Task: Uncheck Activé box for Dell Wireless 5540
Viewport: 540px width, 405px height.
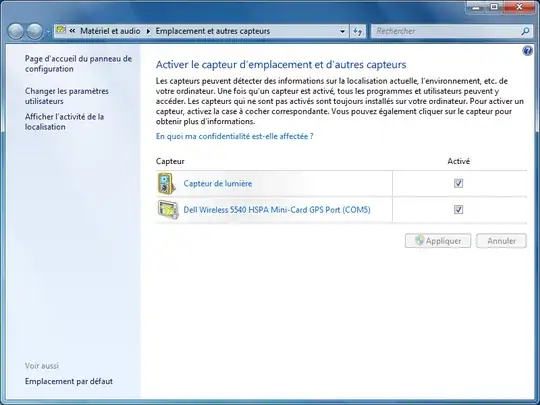Action: (x=458, y=209)
